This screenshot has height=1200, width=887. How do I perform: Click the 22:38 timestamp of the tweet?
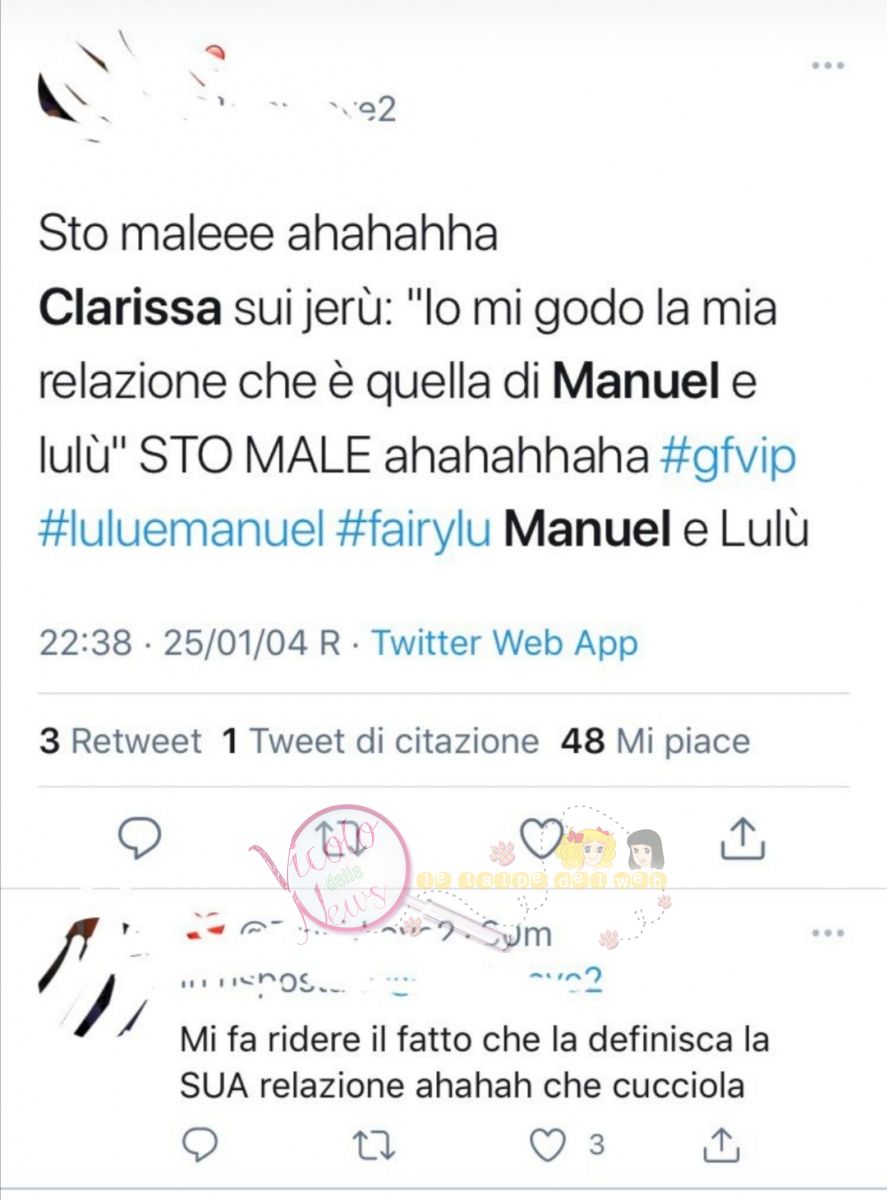tap(85, 642)
